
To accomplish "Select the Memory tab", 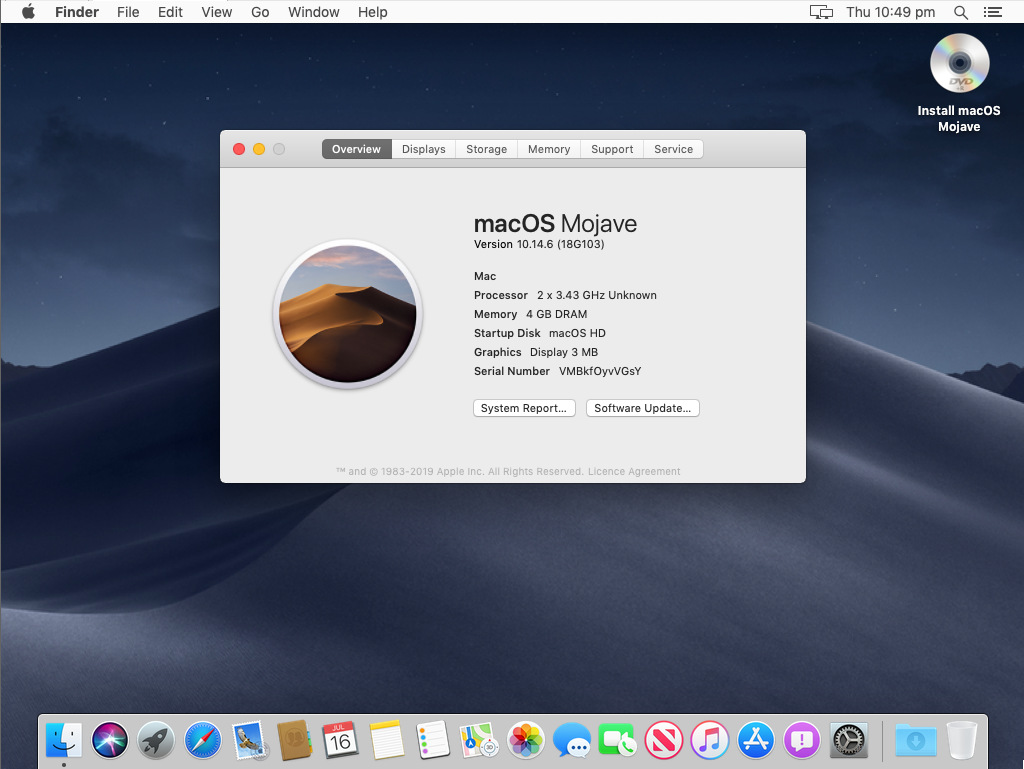I will [x=549, y=149].
